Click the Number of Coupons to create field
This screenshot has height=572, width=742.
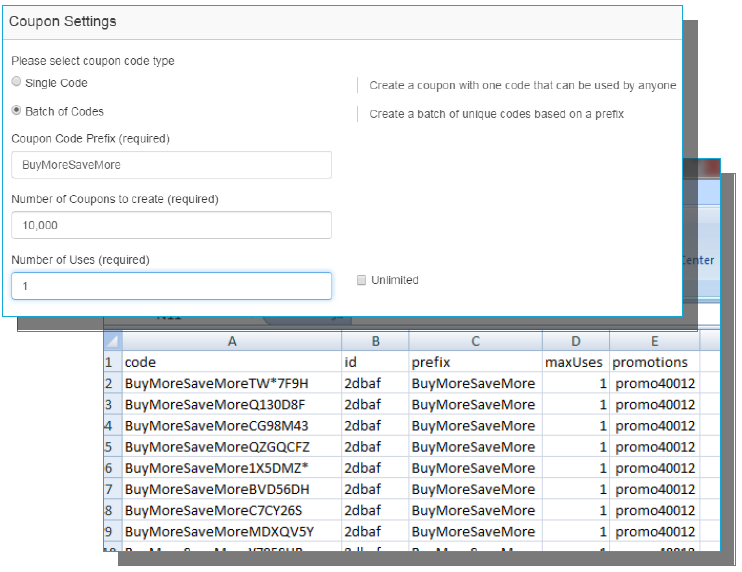tap(171, 225)
